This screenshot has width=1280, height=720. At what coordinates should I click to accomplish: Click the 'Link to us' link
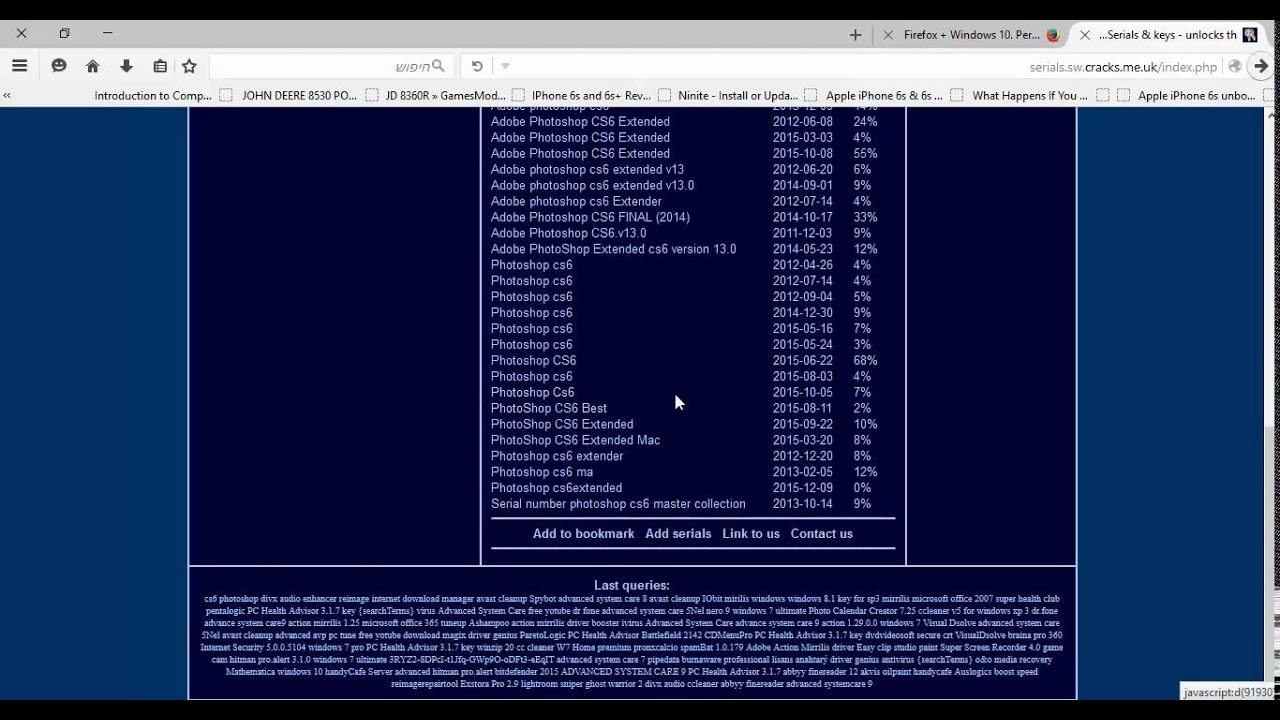coord(751,534)
